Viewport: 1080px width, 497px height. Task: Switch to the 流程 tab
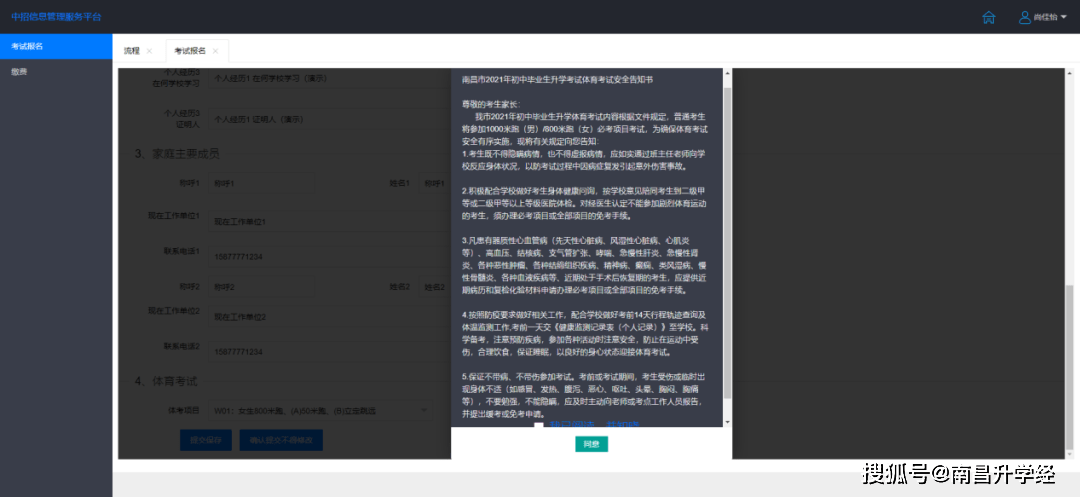132,51
